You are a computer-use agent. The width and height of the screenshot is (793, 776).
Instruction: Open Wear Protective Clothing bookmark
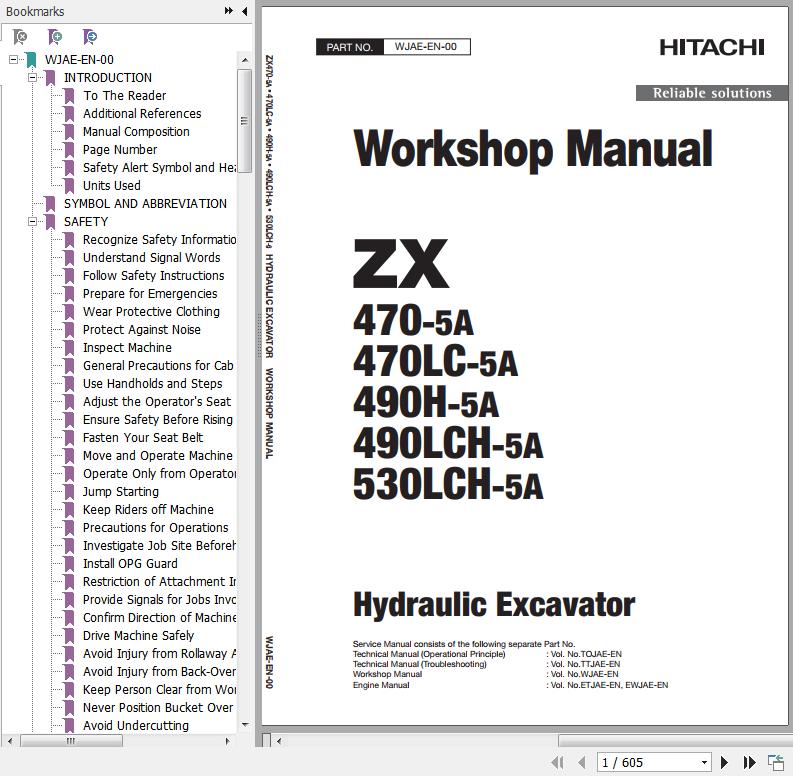click(x=151, y=312)
